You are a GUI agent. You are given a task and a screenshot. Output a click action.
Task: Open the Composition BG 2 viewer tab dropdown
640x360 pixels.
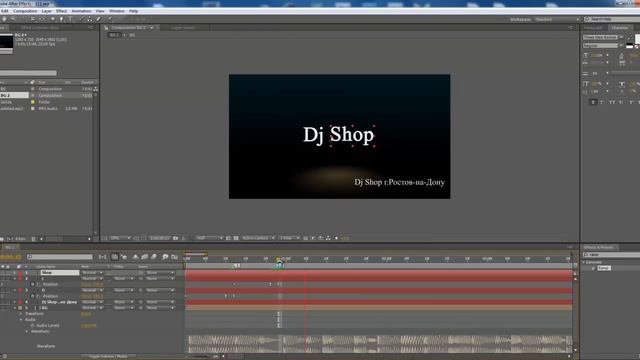click(152, 28)
